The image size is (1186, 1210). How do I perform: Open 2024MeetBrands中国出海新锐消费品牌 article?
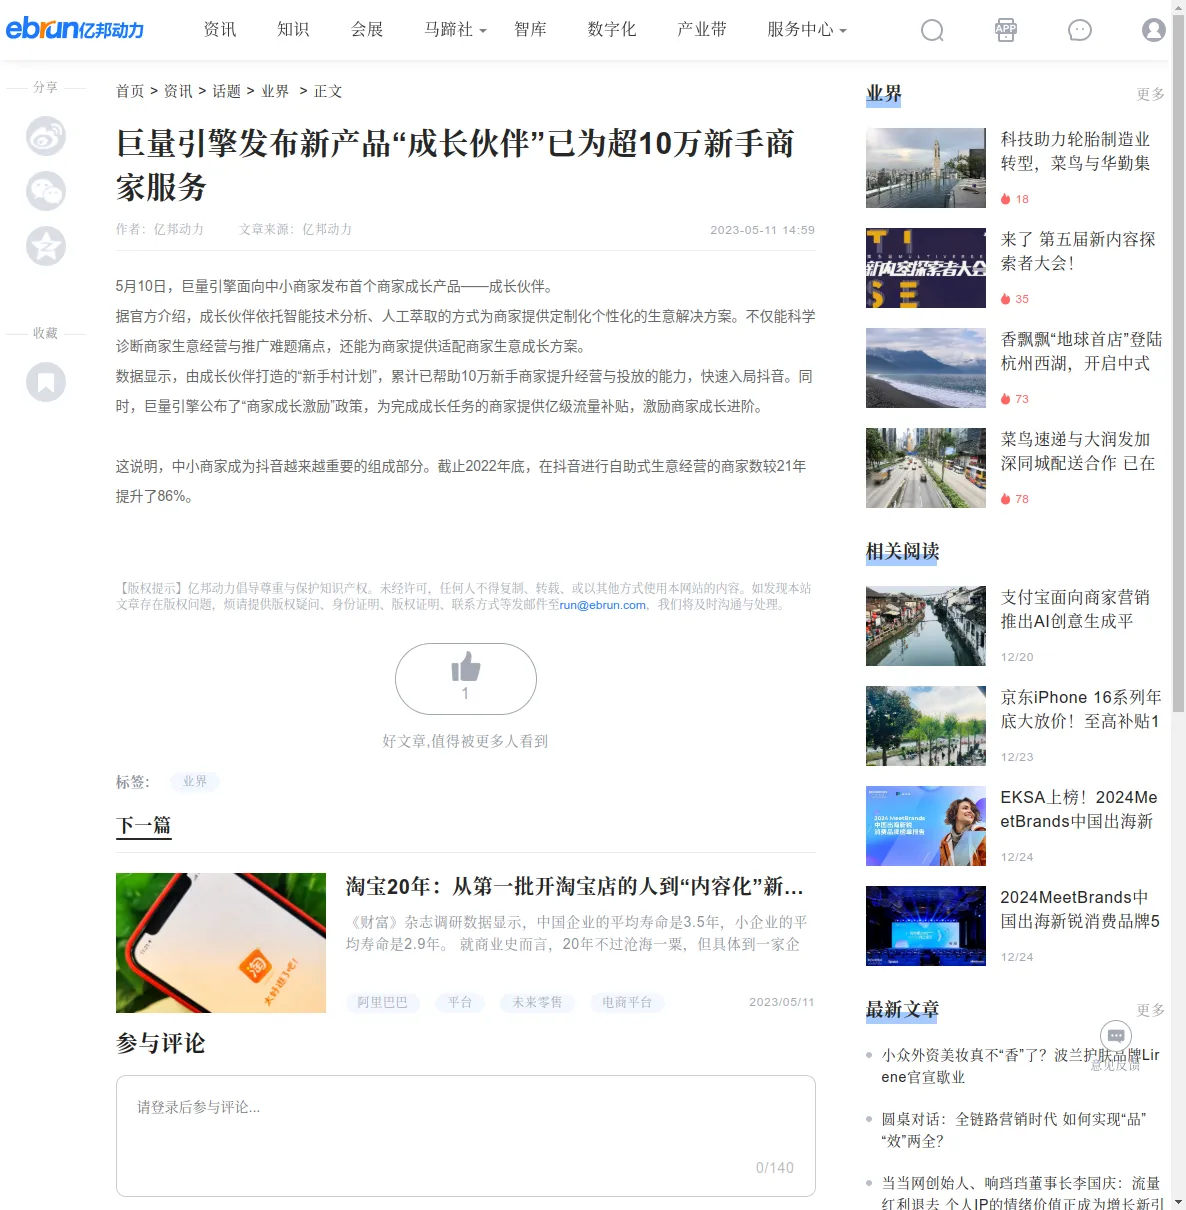click(x=1081, y=909)
